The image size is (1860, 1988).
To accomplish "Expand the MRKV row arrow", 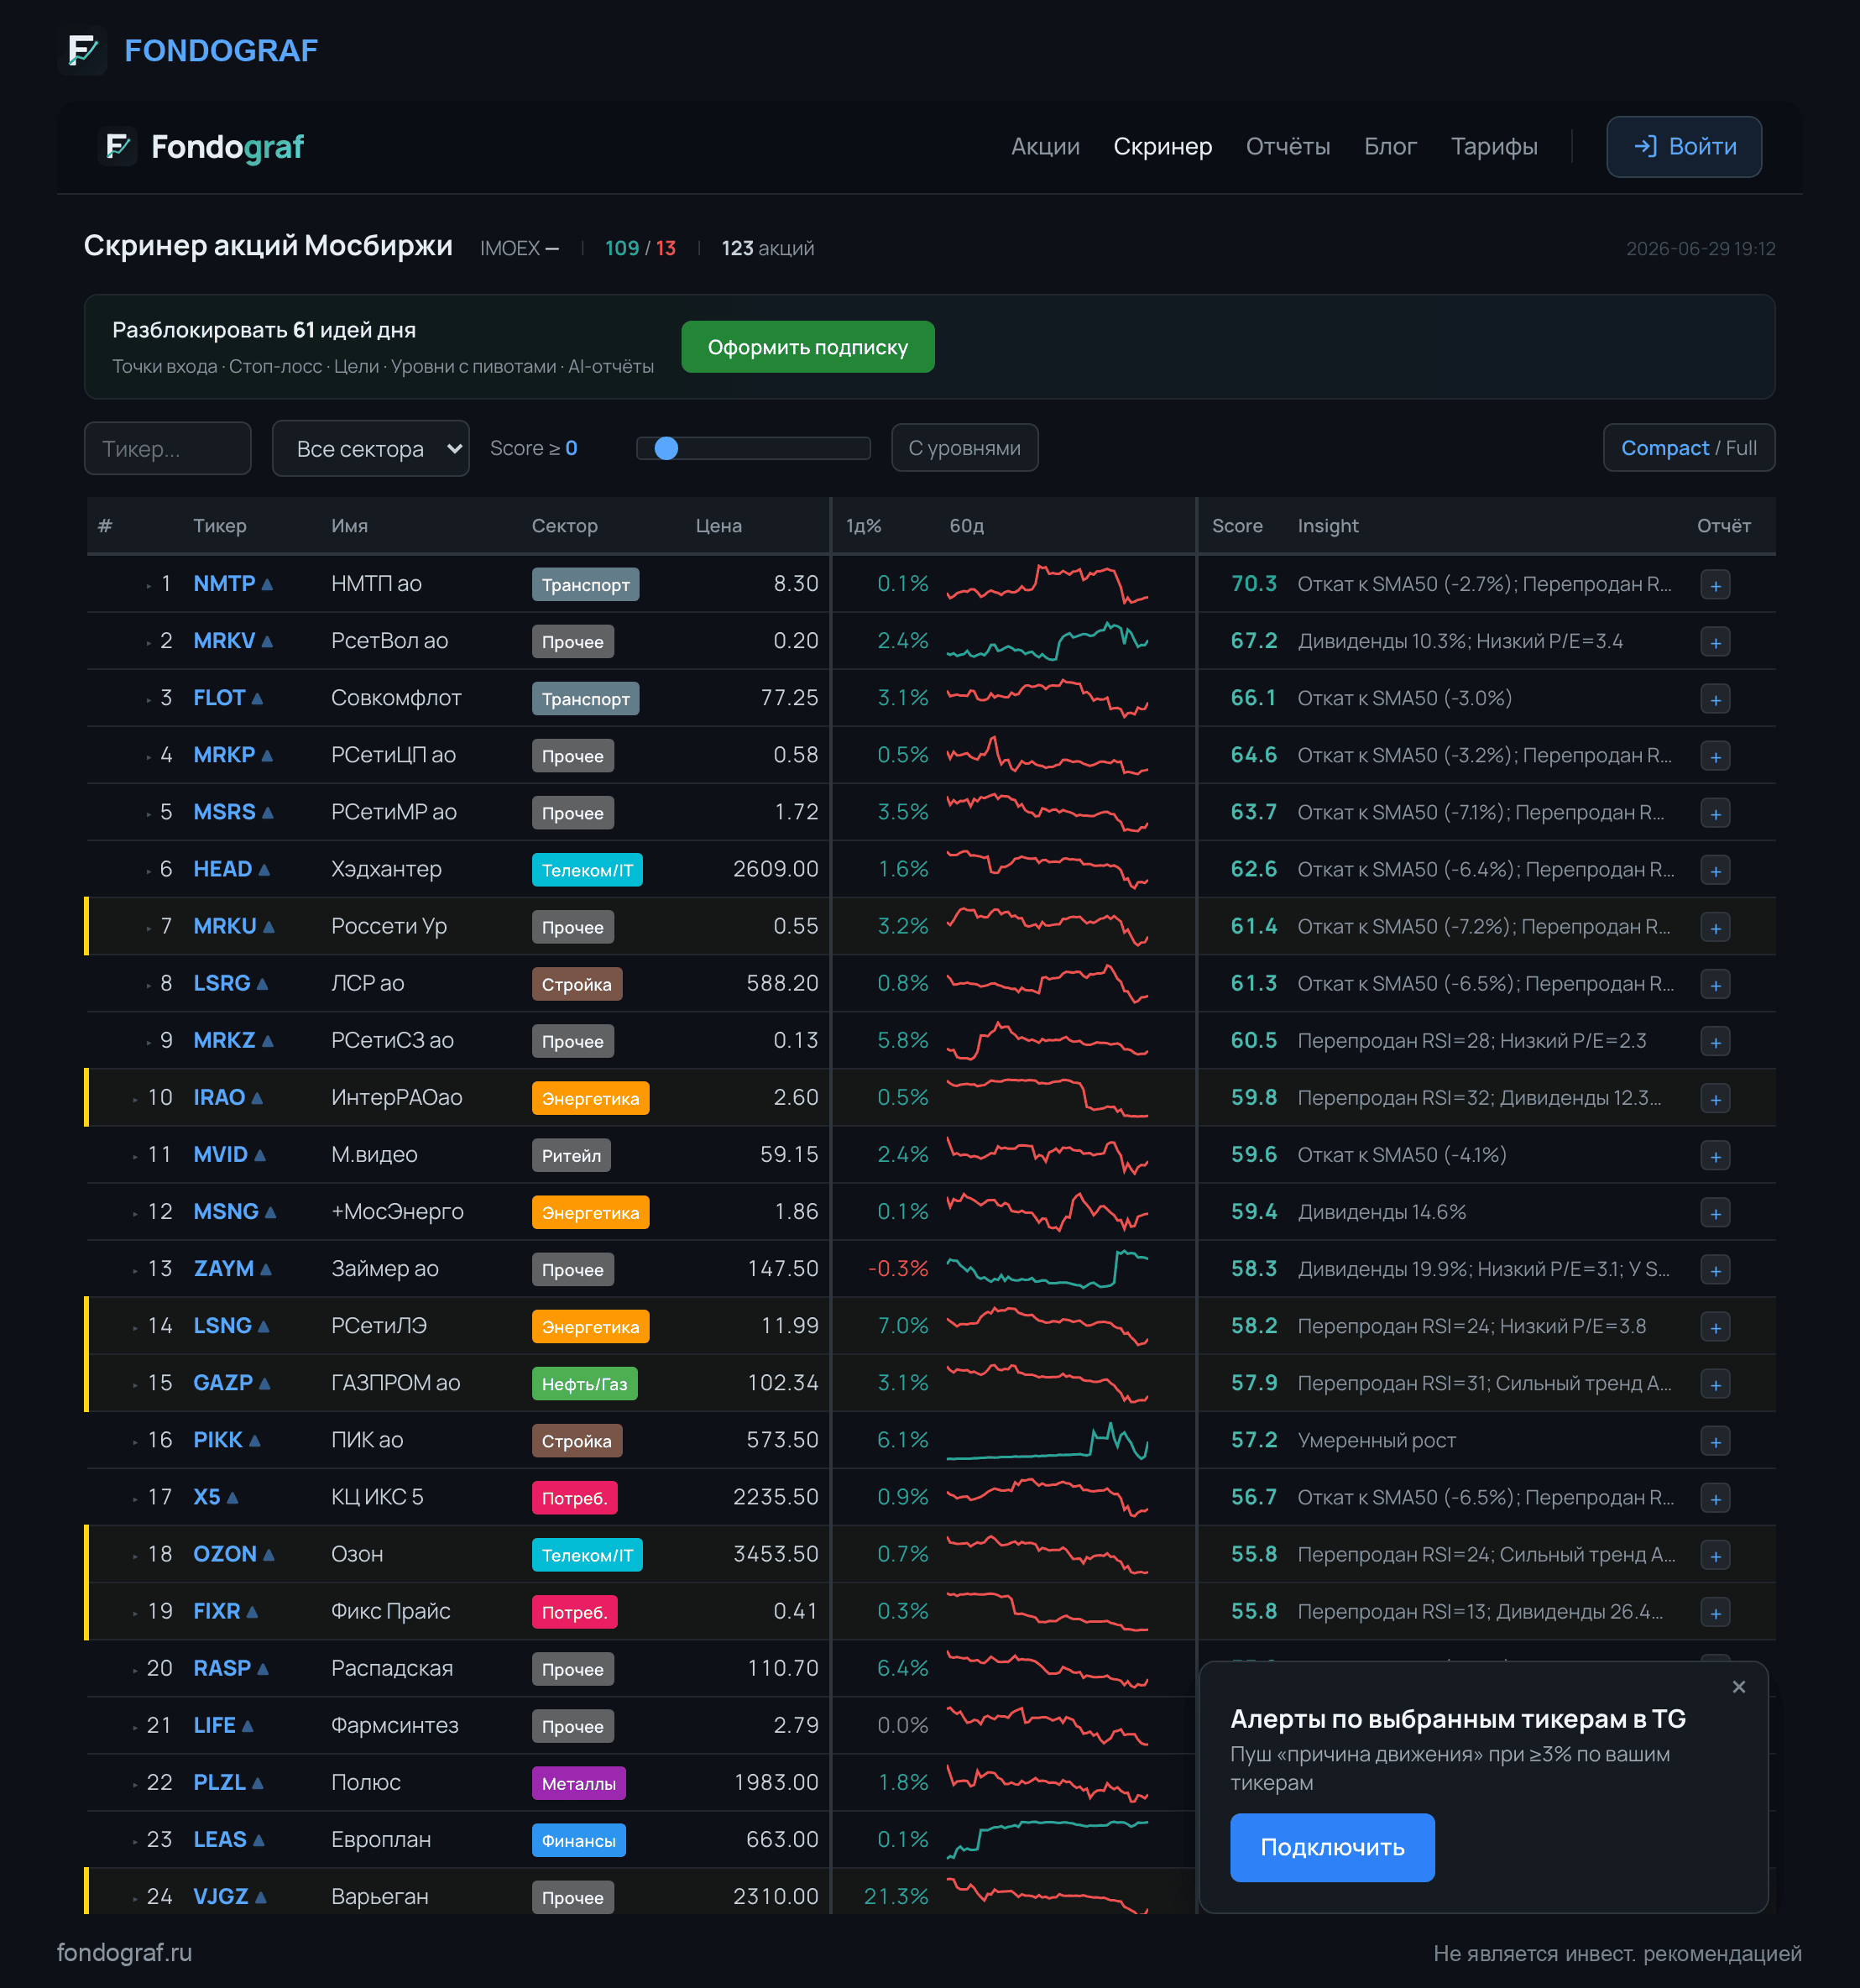I will click(x=148, y=642).
